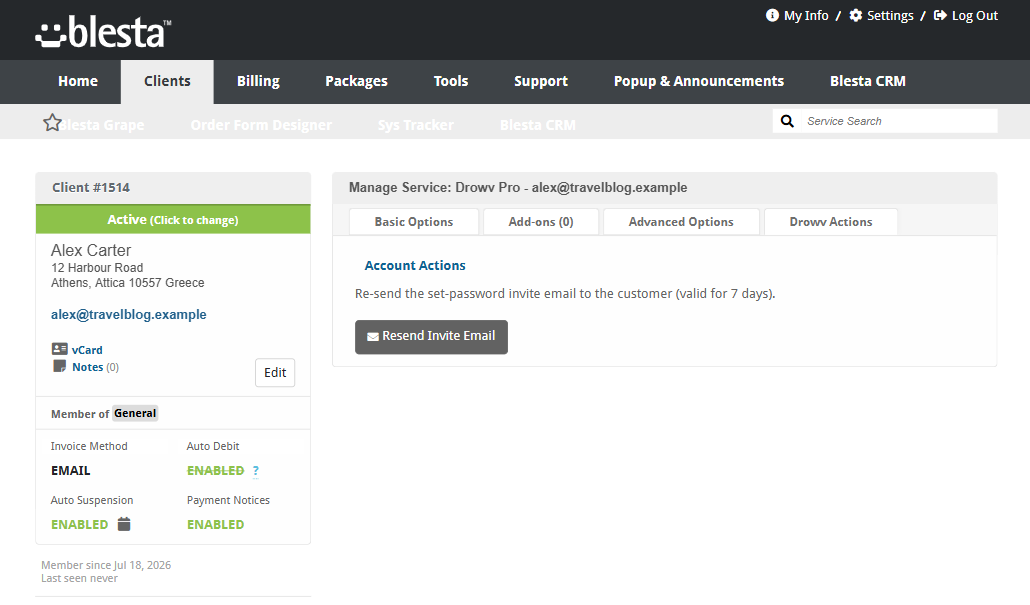Open Order Form Designer submenu link

click(261, 125)
